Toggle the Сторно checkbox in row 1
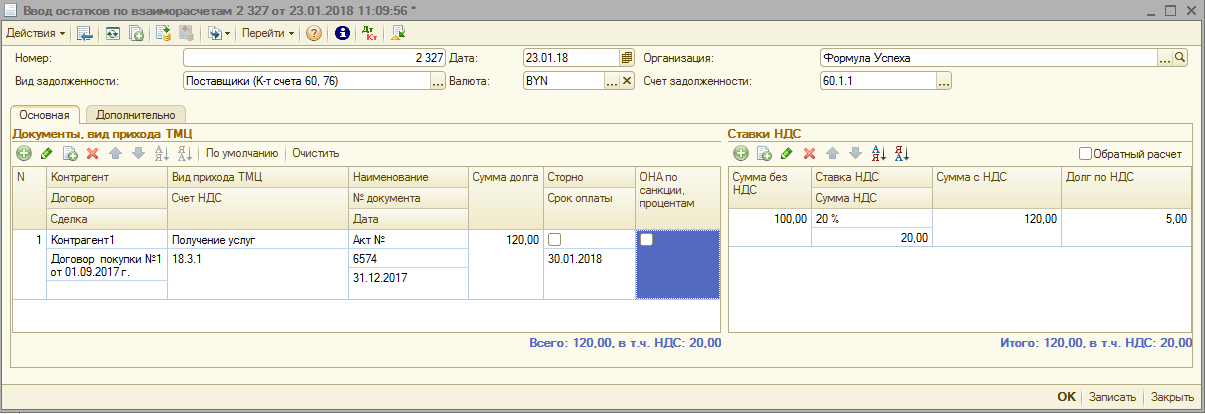The height and width of the screenshot is (414, 1205). click(x=554, y=240)
